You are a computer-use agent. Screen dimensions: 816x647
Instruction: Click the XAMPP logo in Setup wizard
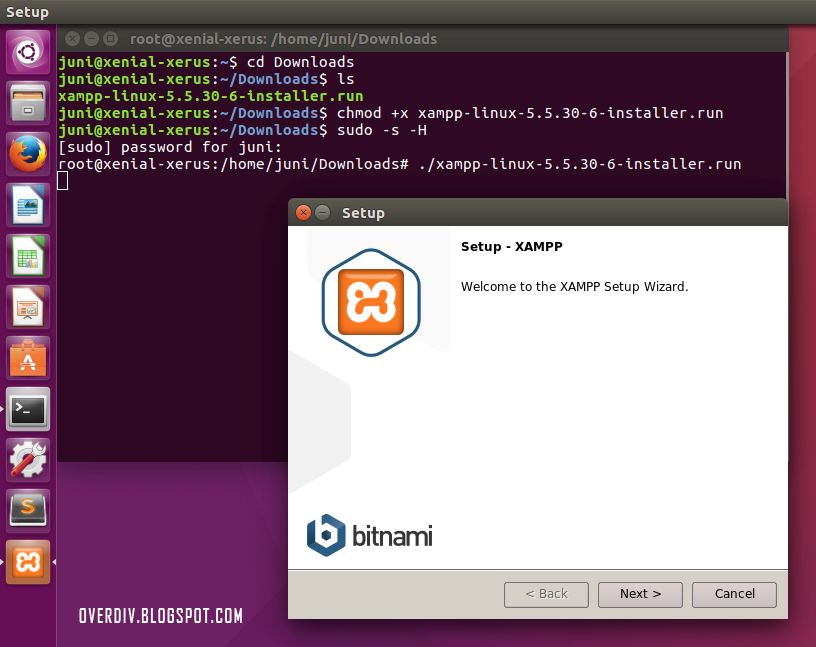click(x=371, y=302)
